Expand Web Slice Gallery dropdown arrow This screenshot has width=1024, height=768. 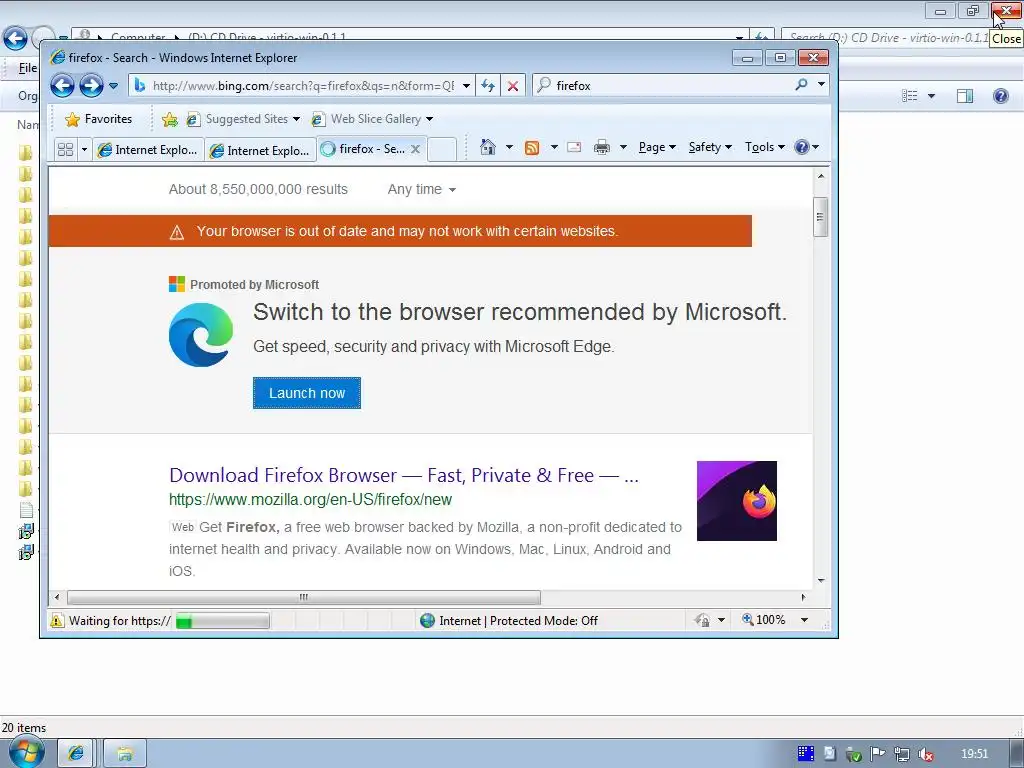coord(429,119)
